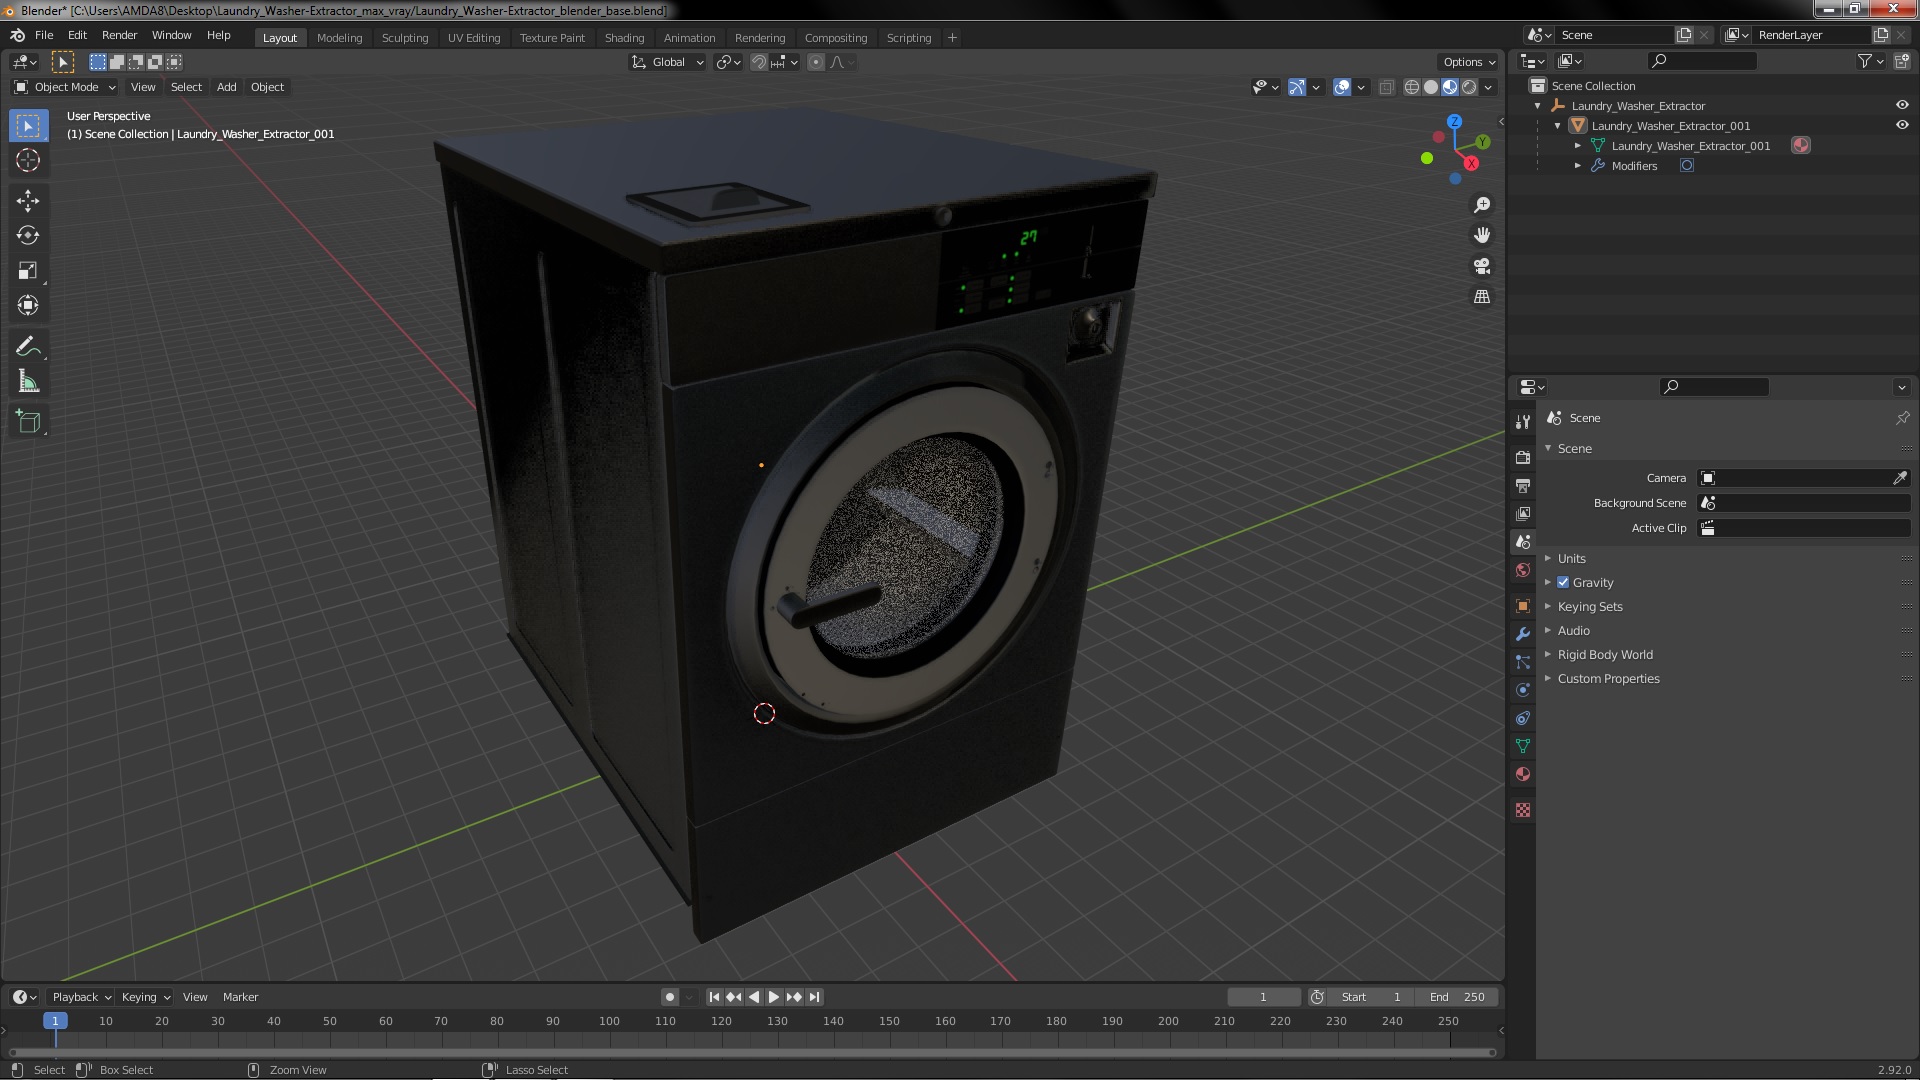Click the hand pan view gizmo

(x=1482, y=235)
